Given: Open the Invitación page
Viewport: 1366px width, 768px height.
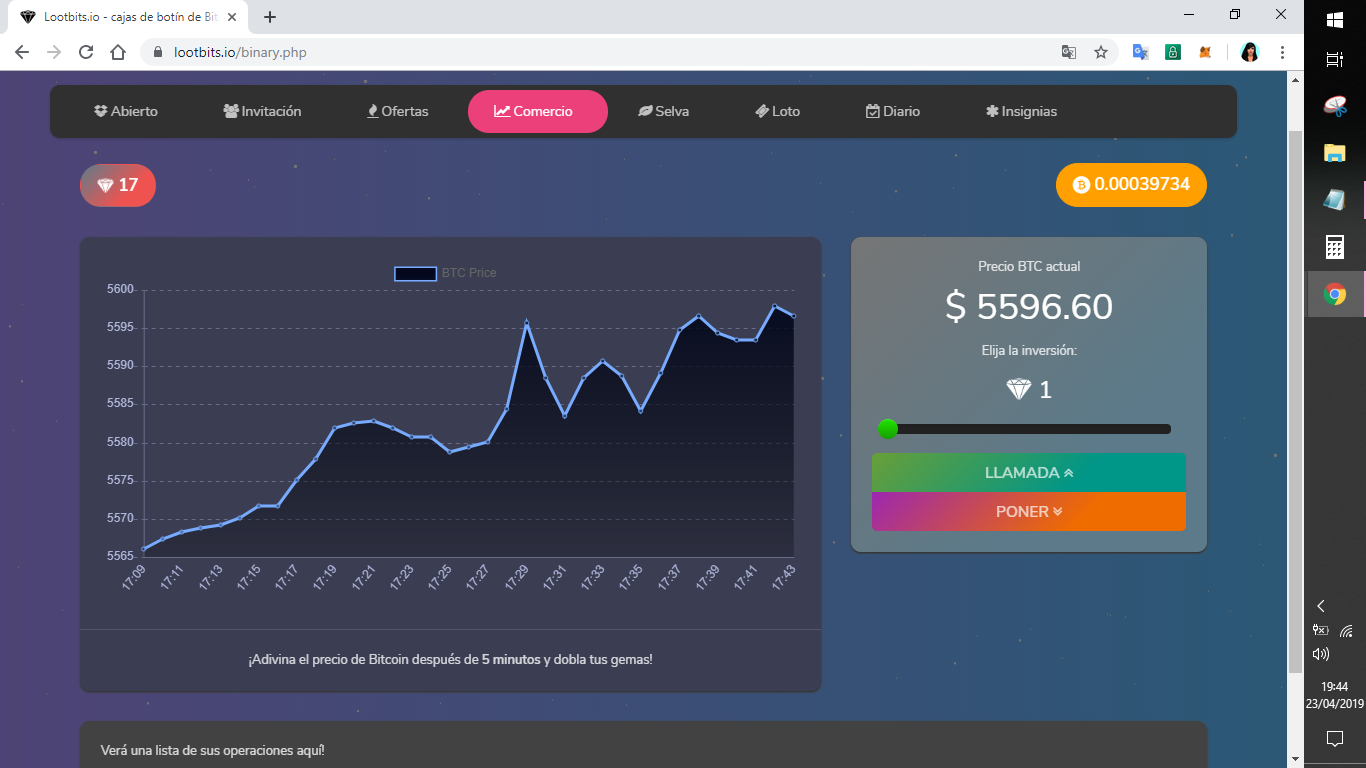Looking at the screenshot, I should pyautogui.click(x=262, y=111).
